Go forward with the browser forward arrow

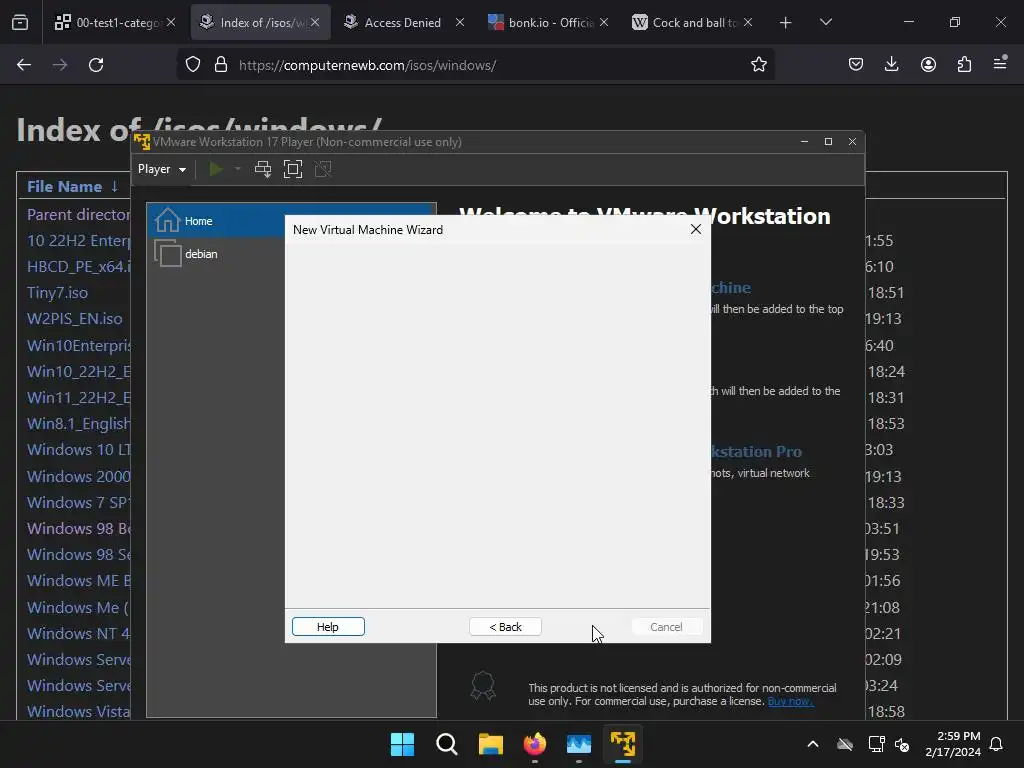click(60, 65)
